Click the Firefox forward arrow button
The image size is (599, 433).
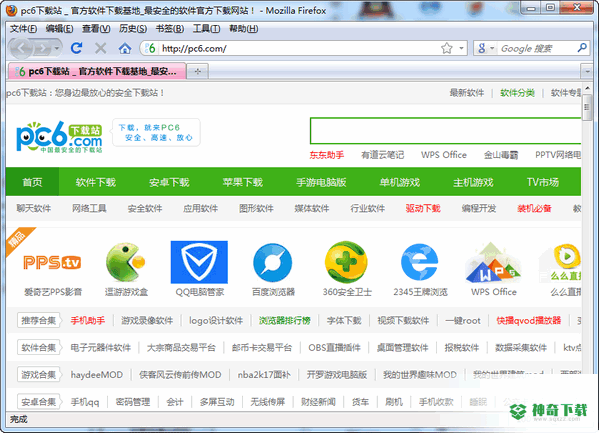[x=43, y=49]
